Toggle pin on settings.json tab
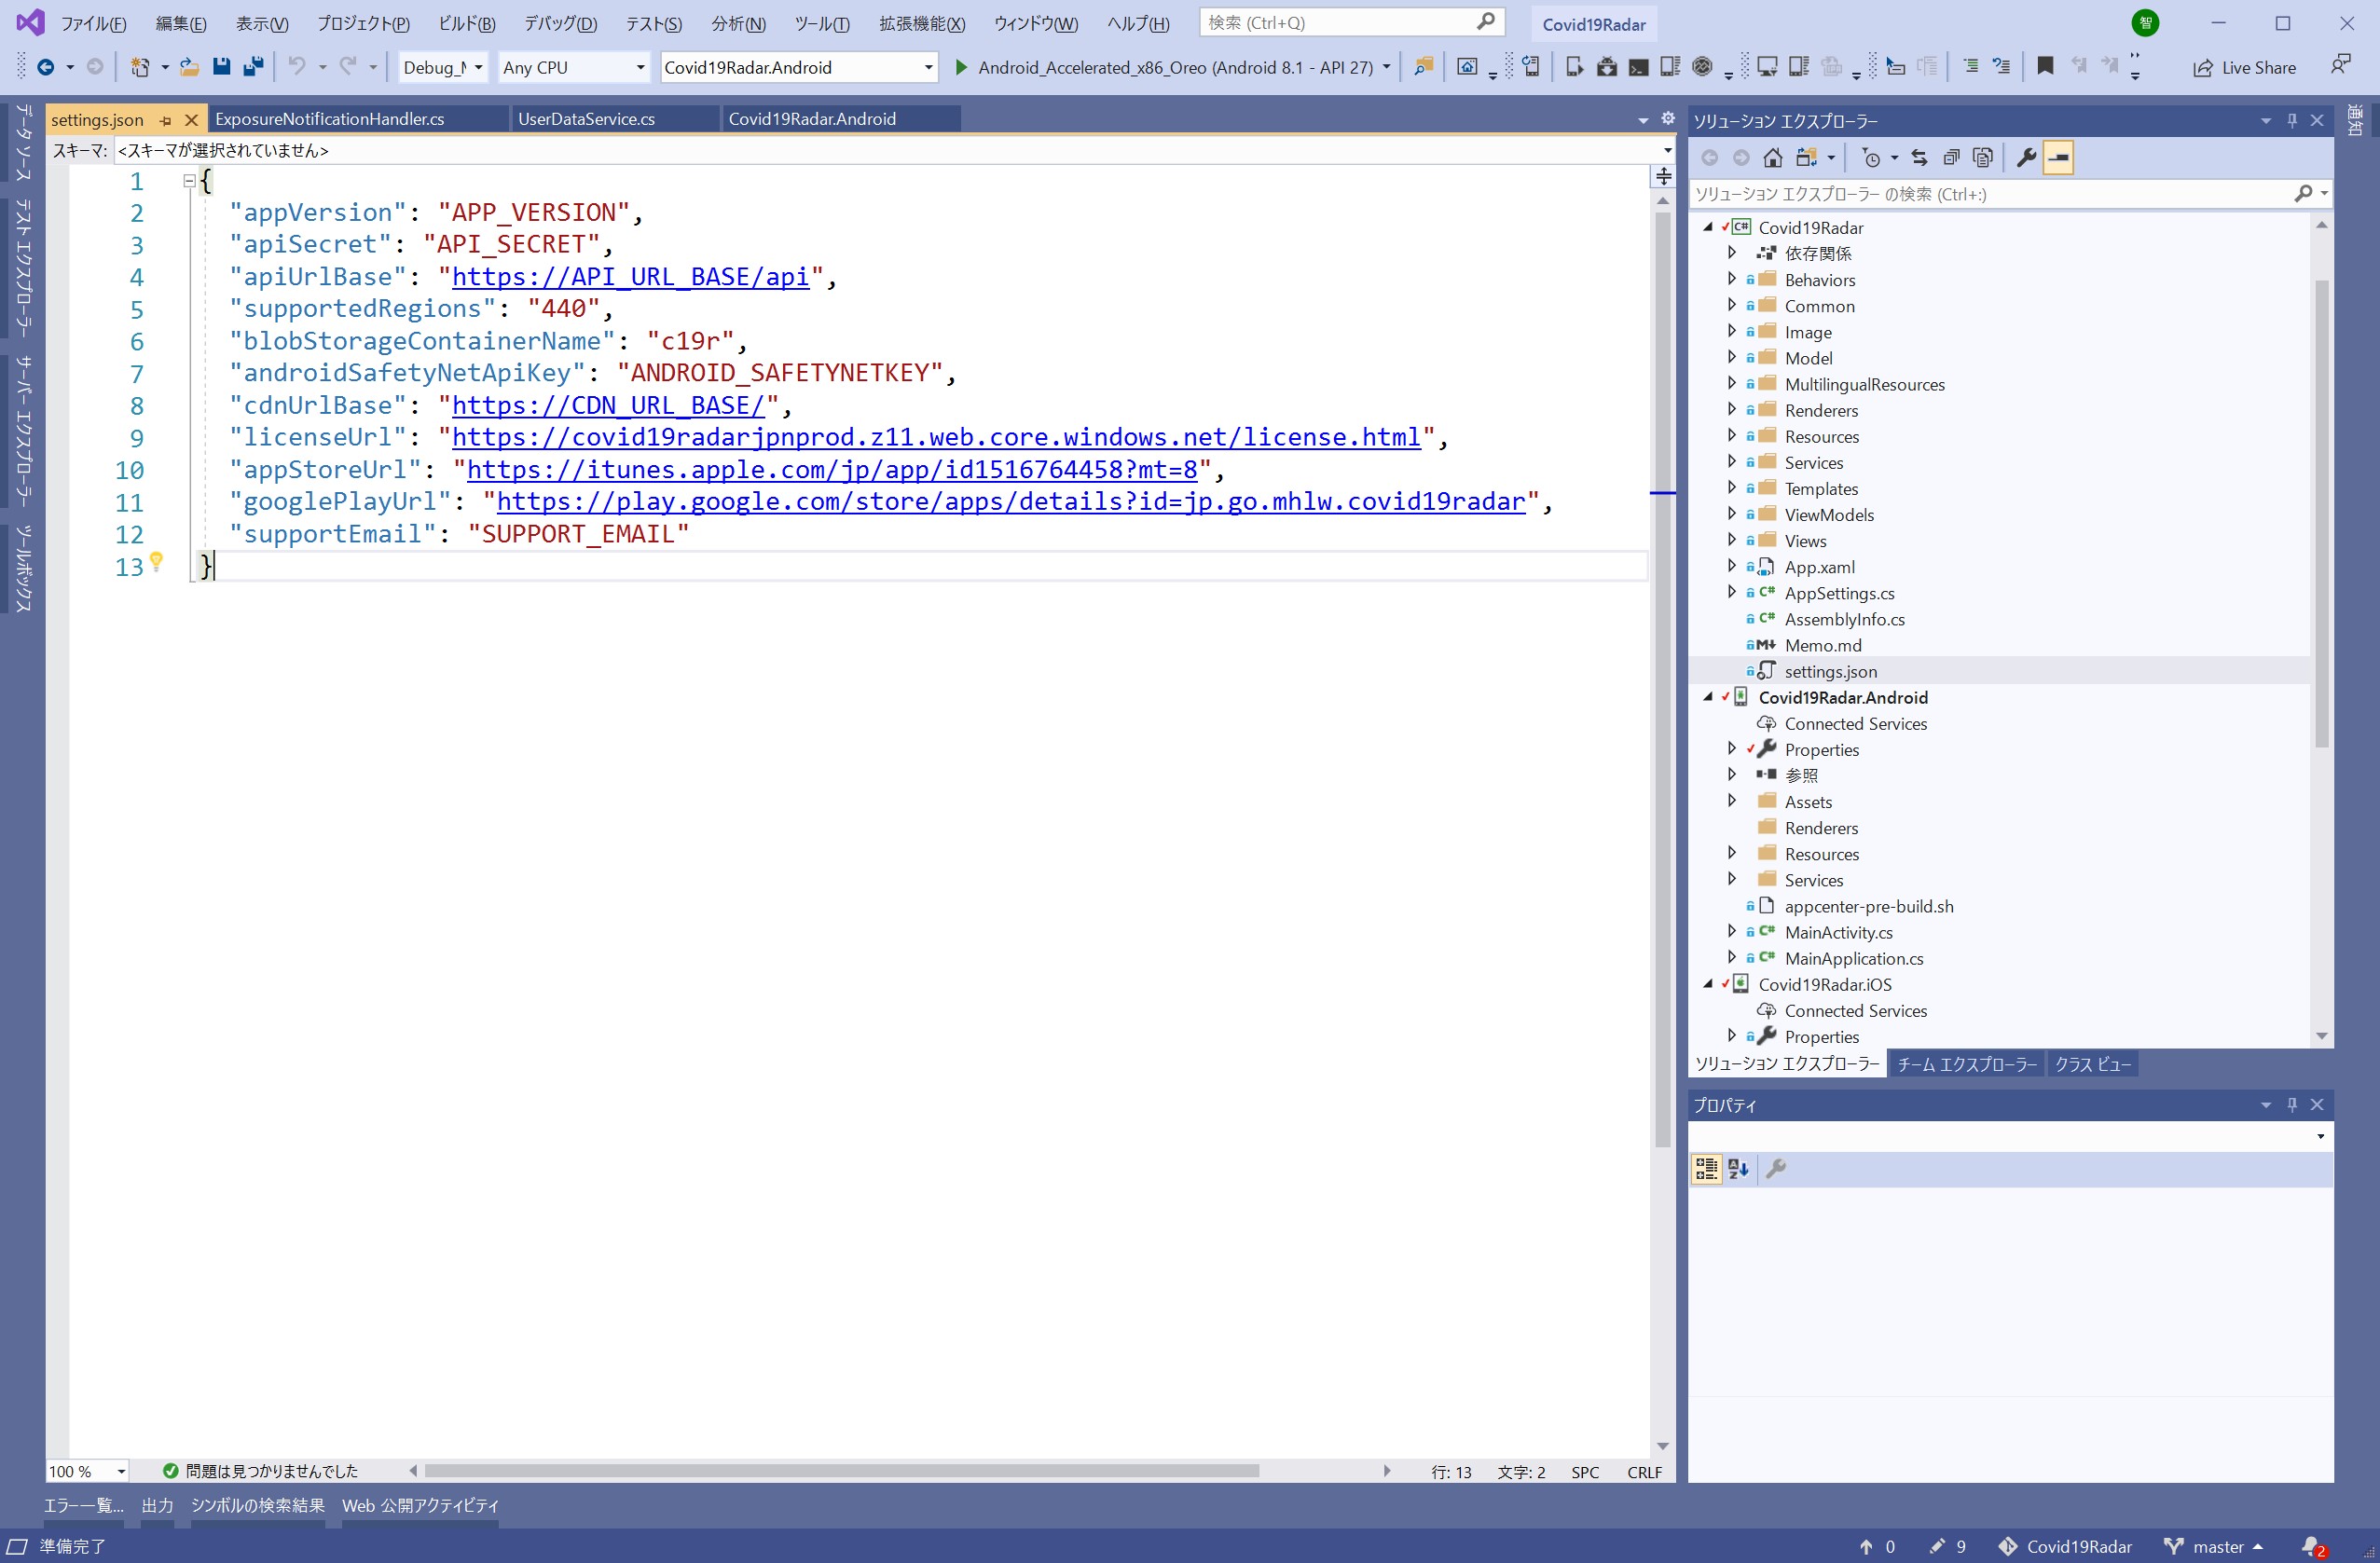The width and height of the screenshot is (2380, 1563). (166, 120)
